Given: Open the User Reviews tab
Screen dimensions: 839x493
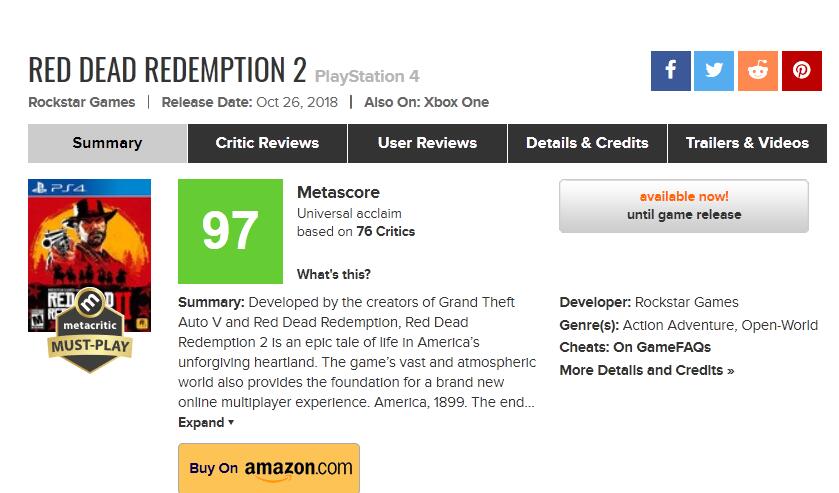Looking at the screenshot, I should (427, 143).
